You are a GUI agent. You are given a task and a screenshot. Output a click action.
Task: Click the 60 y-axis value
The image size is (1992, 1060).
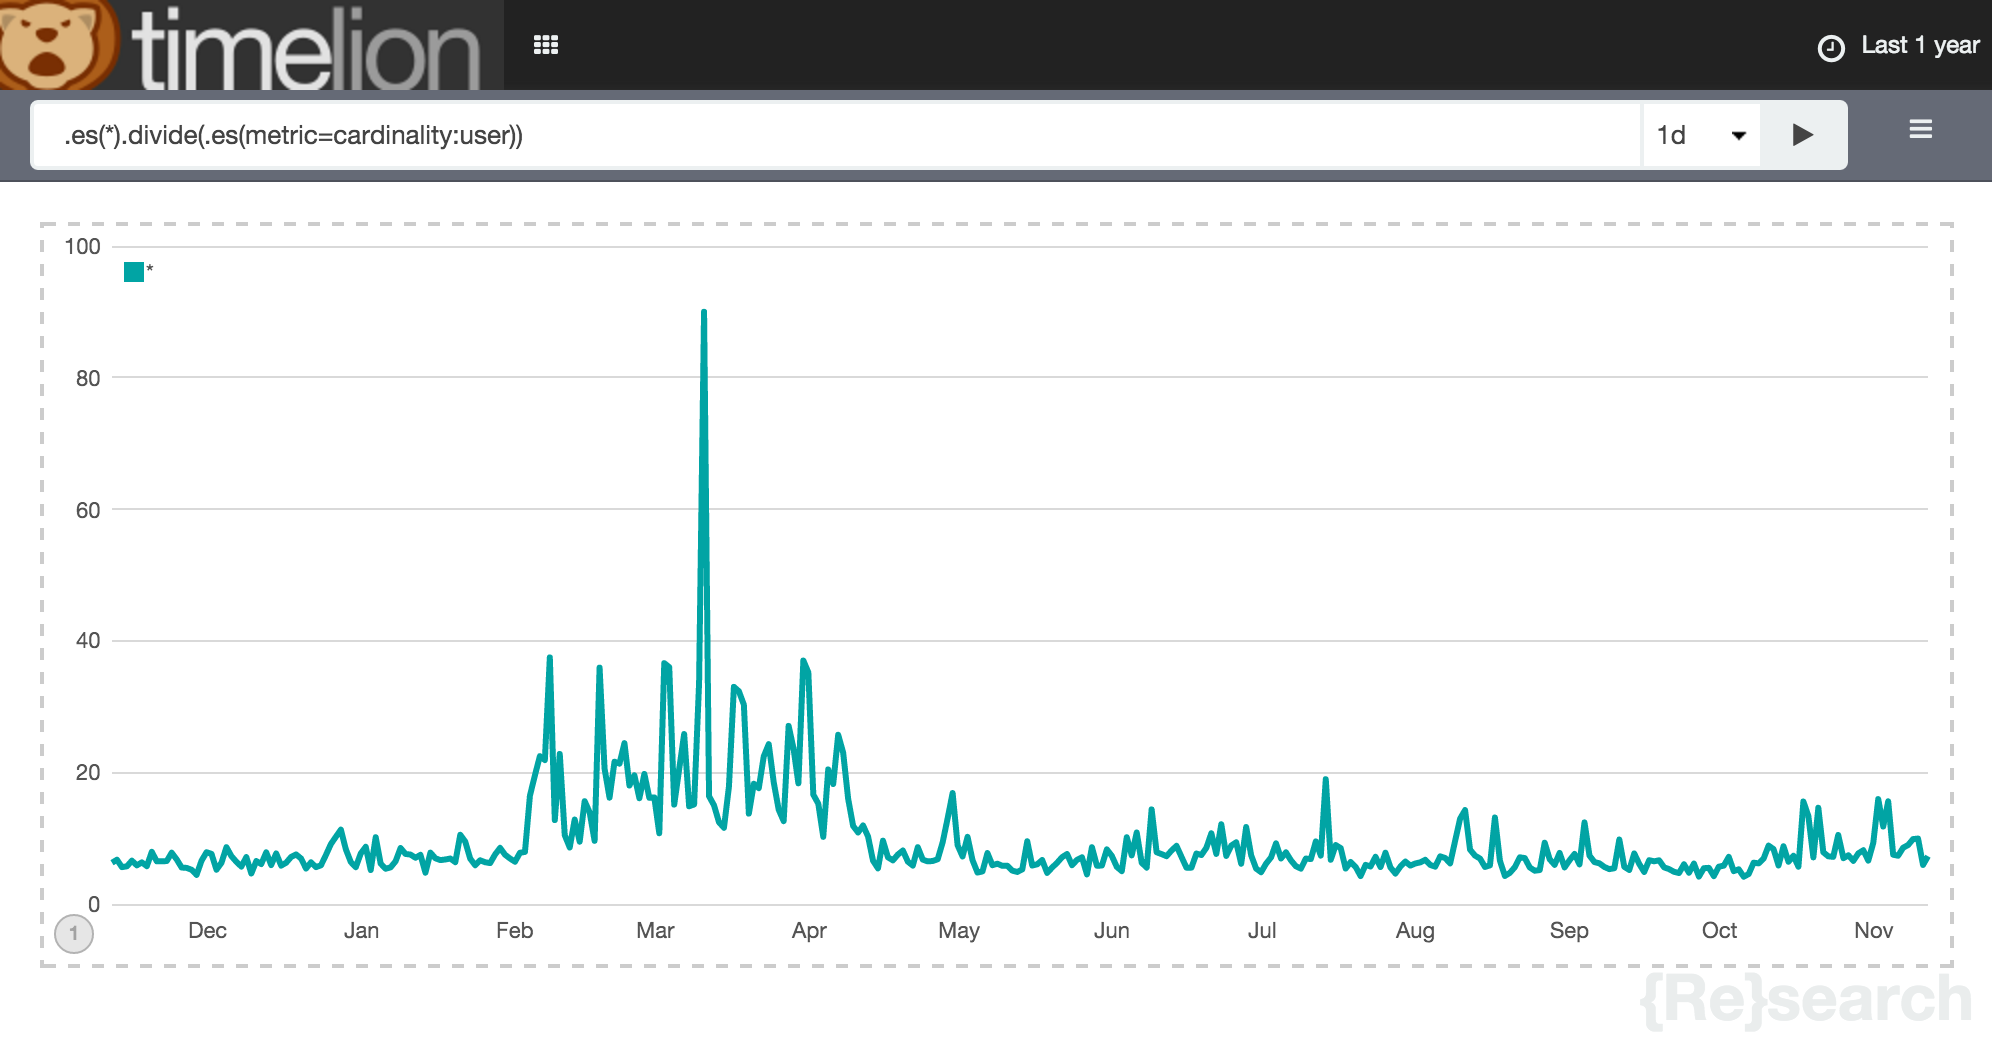[x=88, y=510]
